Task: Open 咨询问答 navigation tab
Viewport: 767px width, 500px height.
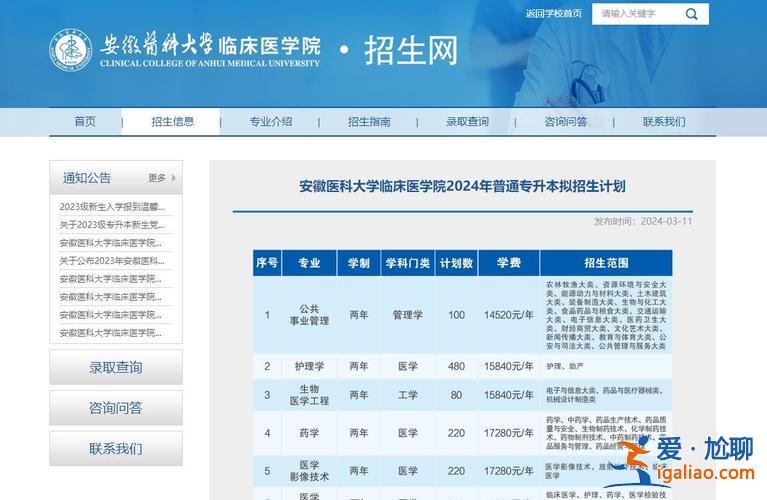Action: tap(565, 121)
